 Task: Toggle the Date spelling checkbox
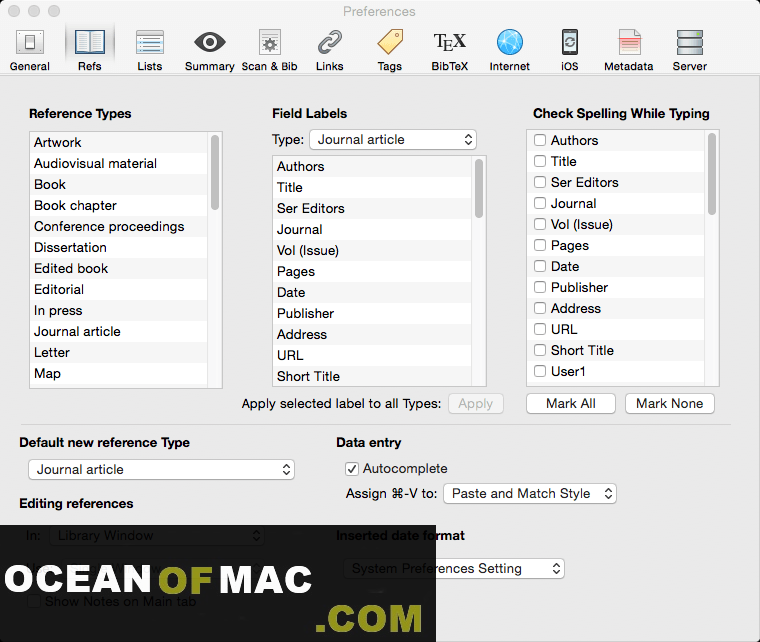(x=540, y=266)
